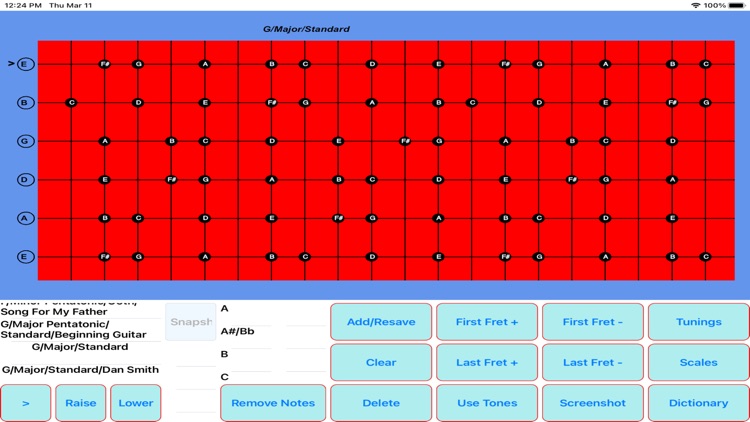Screen dimensions: 750x422
Task: Select the B string label circle
Action: pyautogui.click(x=25, y=102)
